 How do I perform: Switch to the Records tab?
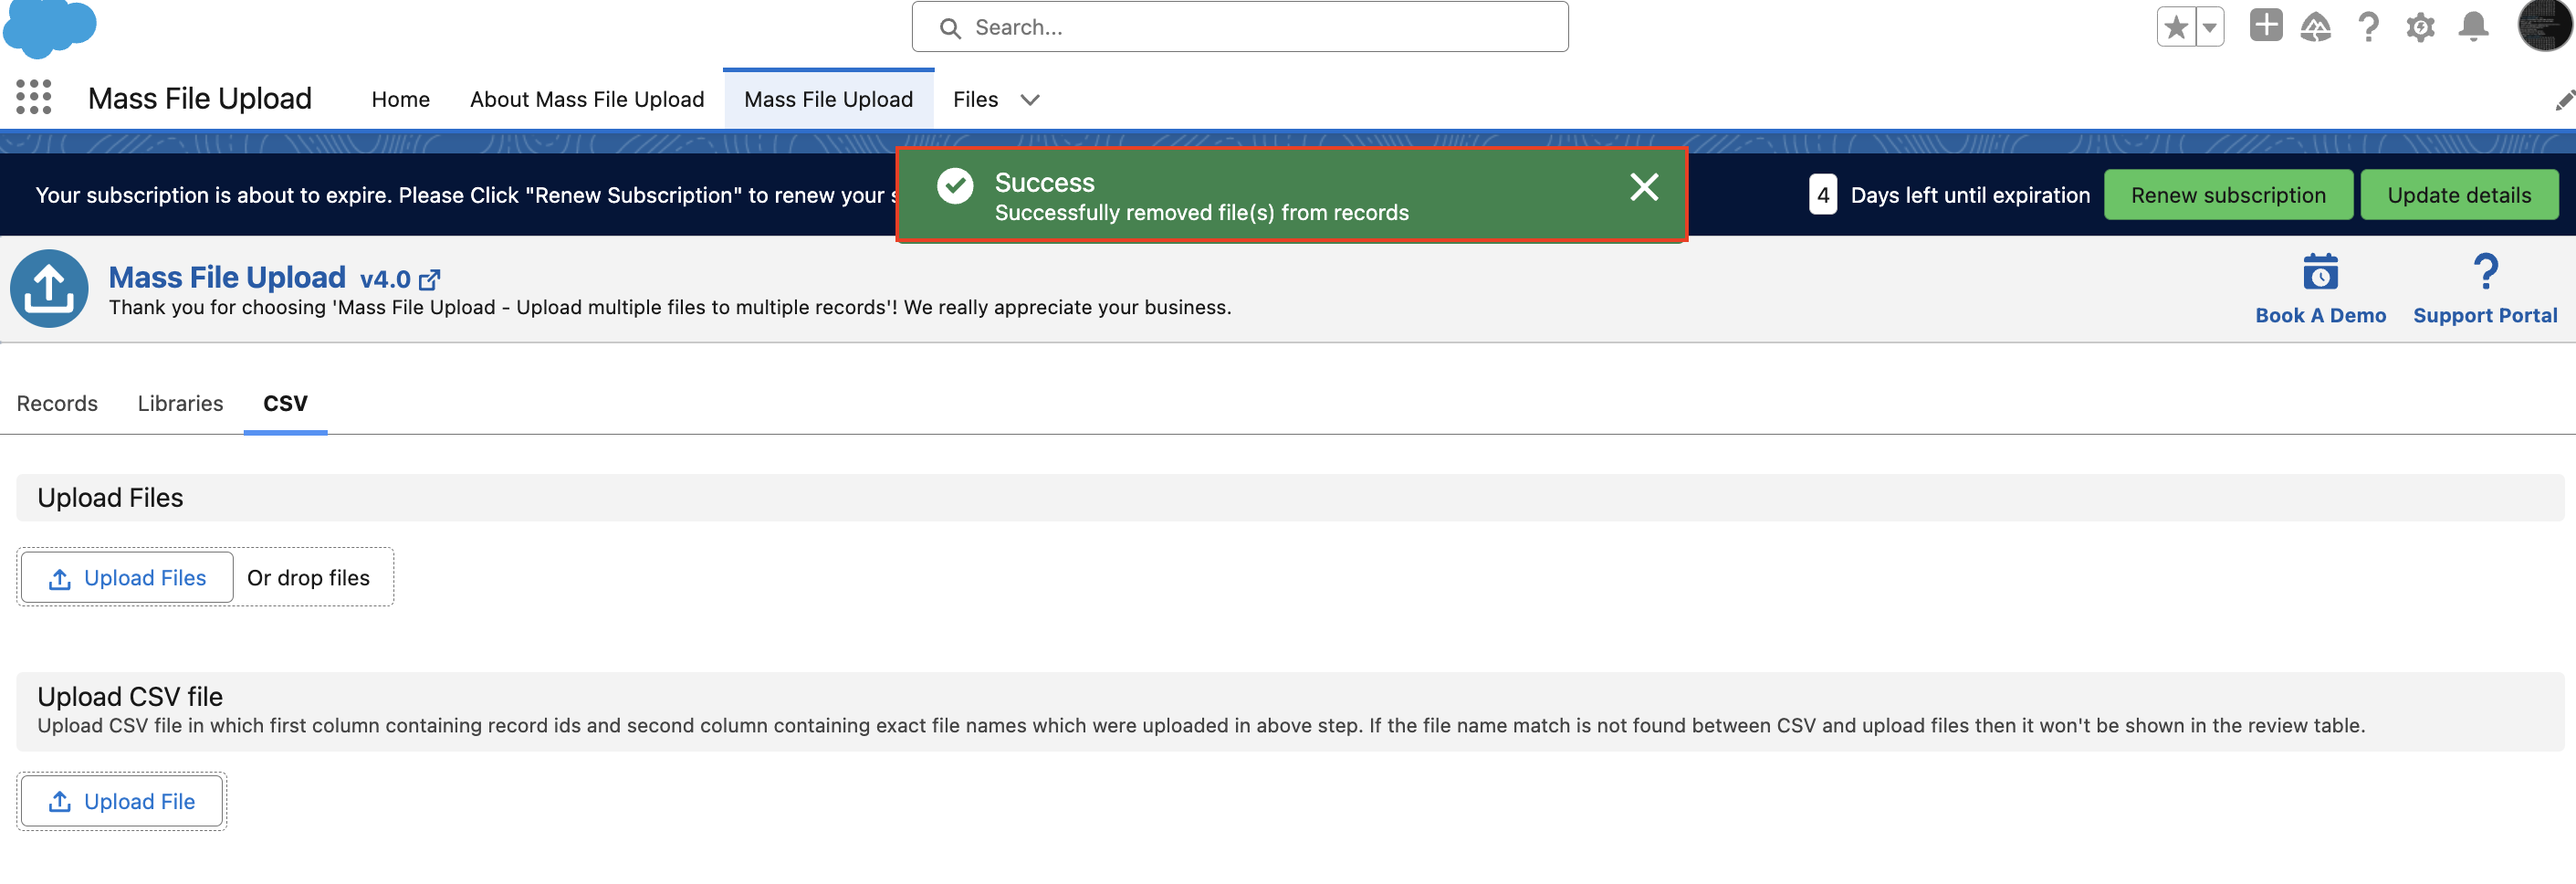click(x=57, y=403)
